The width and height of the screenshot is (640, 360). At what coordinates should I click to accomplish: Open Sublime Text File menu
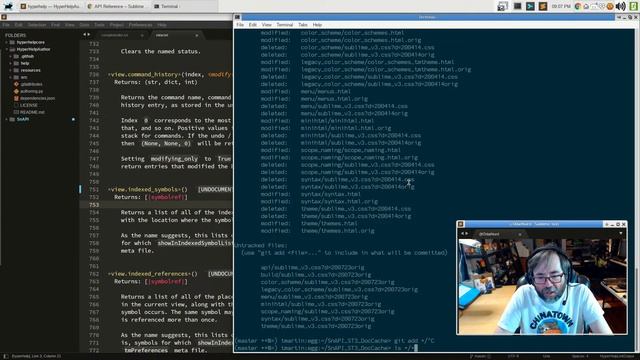pos(6,25)
